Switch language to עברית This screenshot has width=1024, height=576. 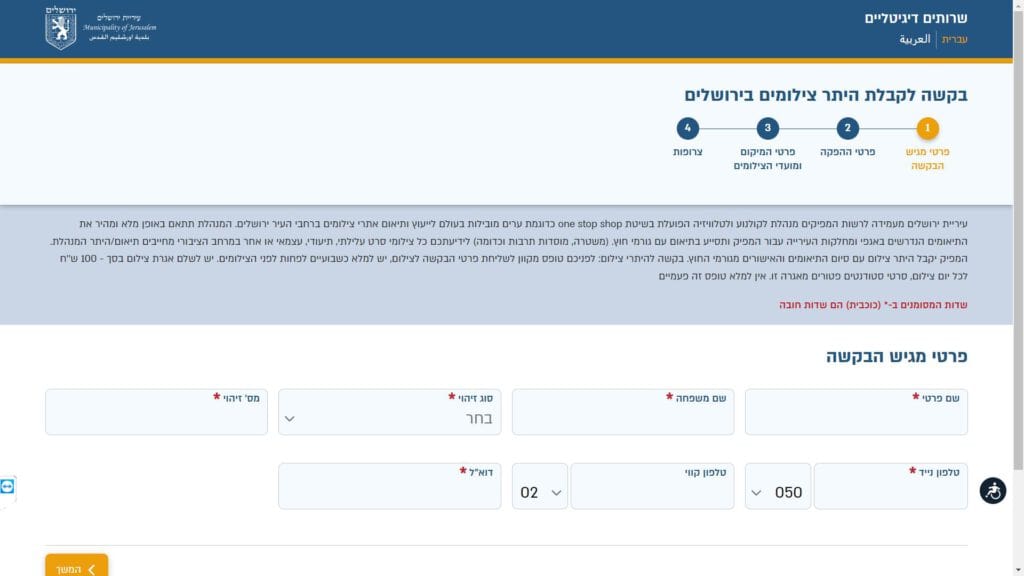[955, 40]
